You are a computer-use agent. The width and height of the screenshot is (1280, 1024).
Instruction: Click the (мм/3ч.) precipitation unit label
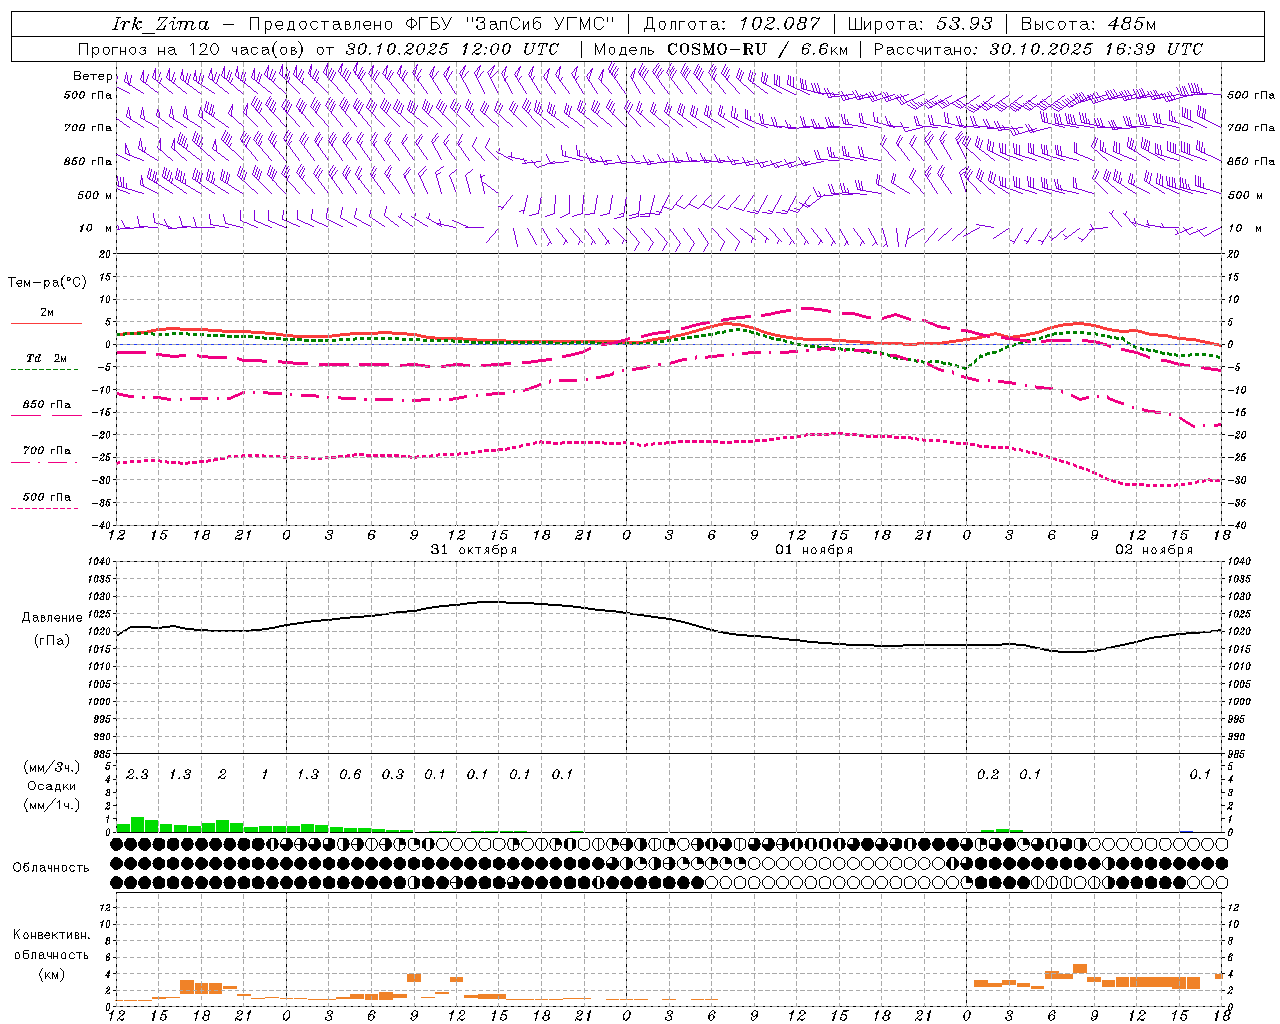(x=52, y=767)
